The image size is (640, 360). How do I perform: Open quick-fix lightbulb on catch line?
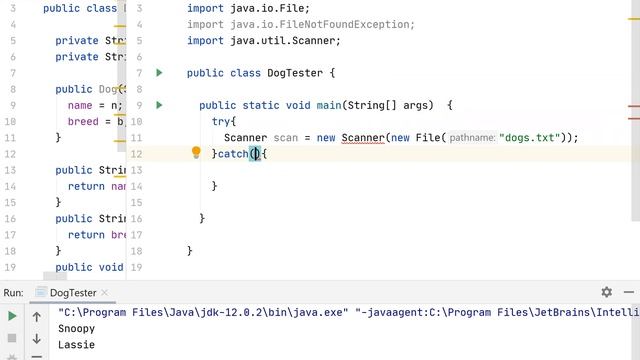196,153
